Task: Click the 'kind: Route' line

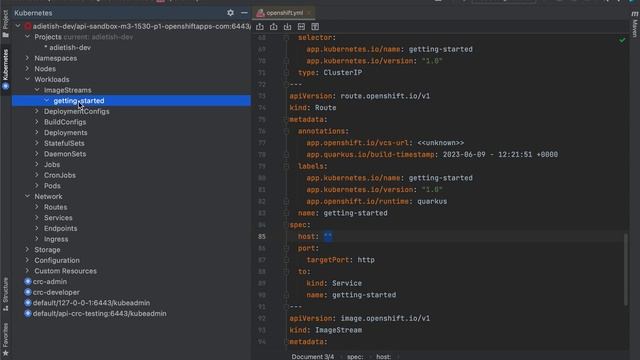Action: pos(313,108)
